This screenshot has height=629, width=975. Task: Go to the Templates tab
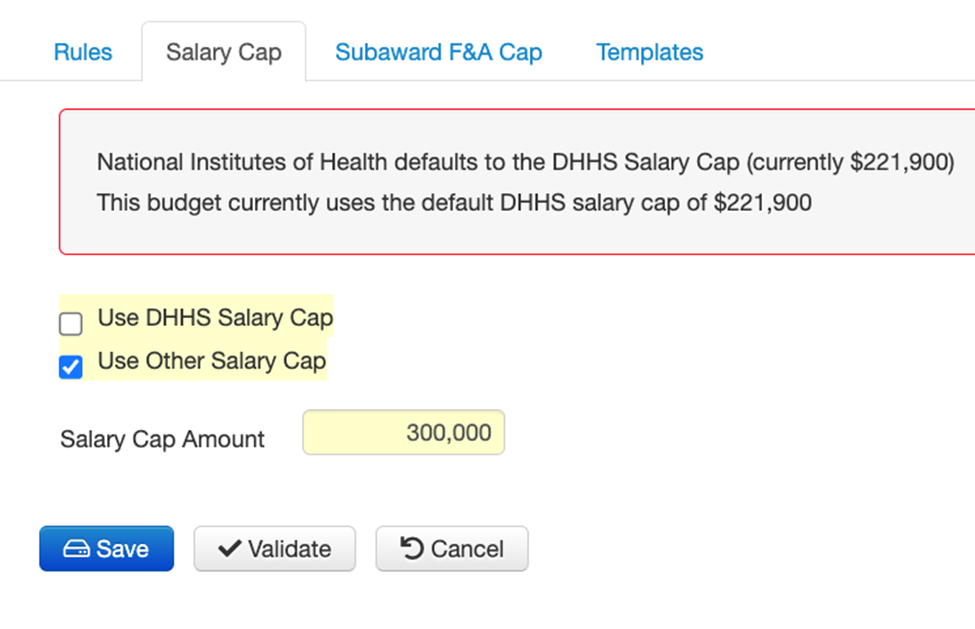click(650, 52)
